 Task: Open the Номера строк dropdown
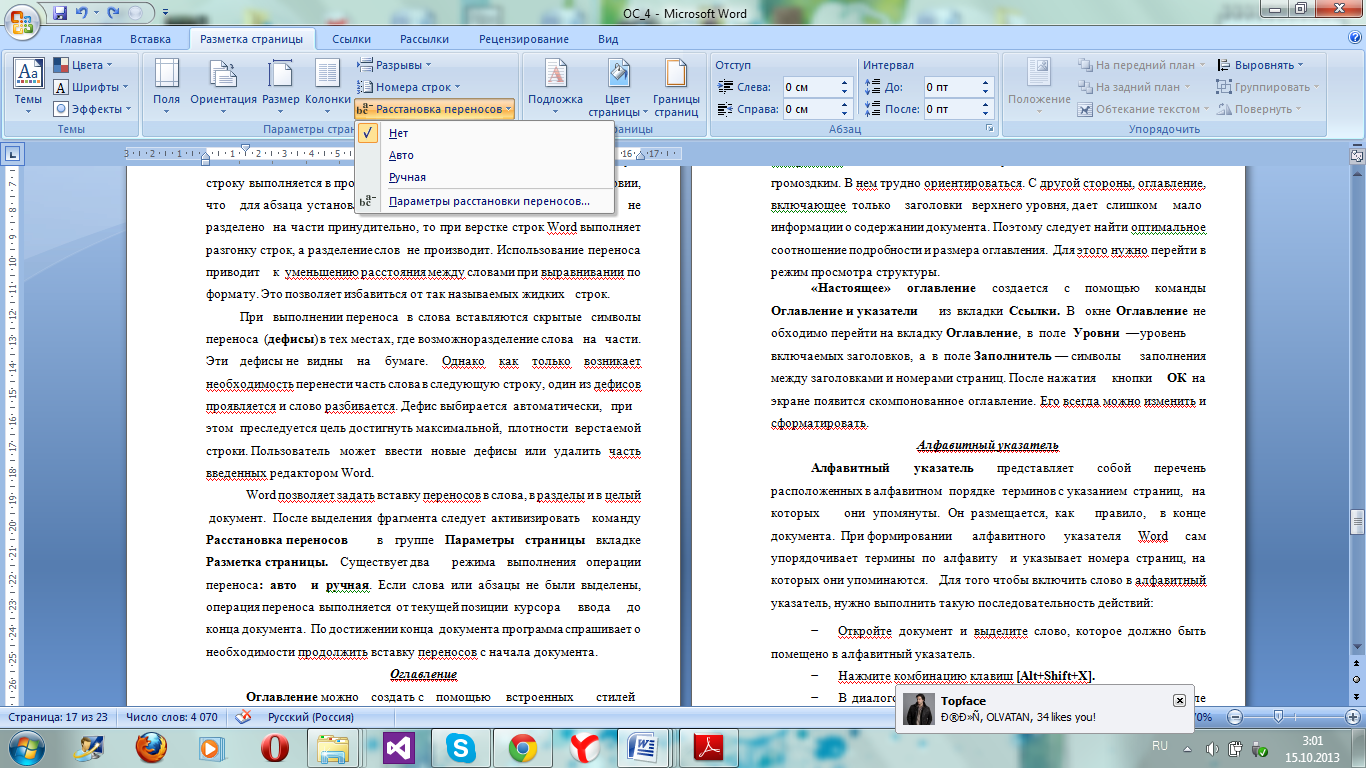409,87
